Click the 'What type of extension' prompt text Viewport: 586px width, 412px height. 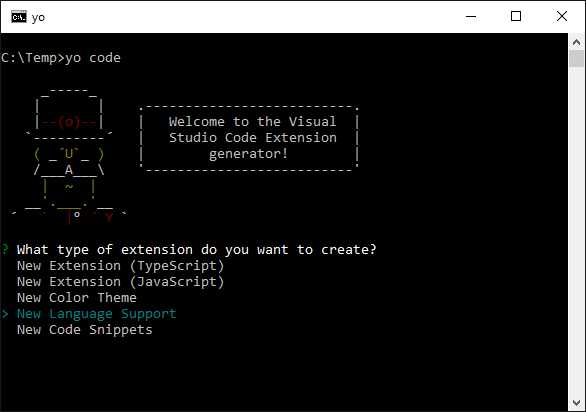point(197,250)
